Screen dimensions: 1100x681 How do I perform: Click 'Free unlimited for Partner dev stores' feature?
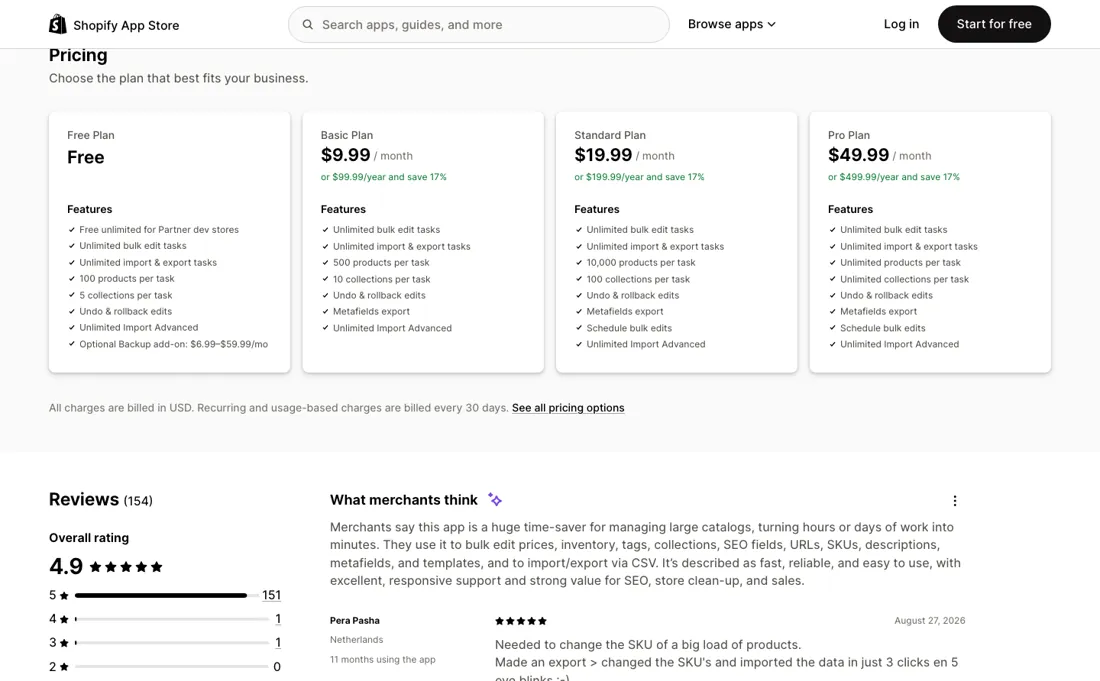(159, 230)
